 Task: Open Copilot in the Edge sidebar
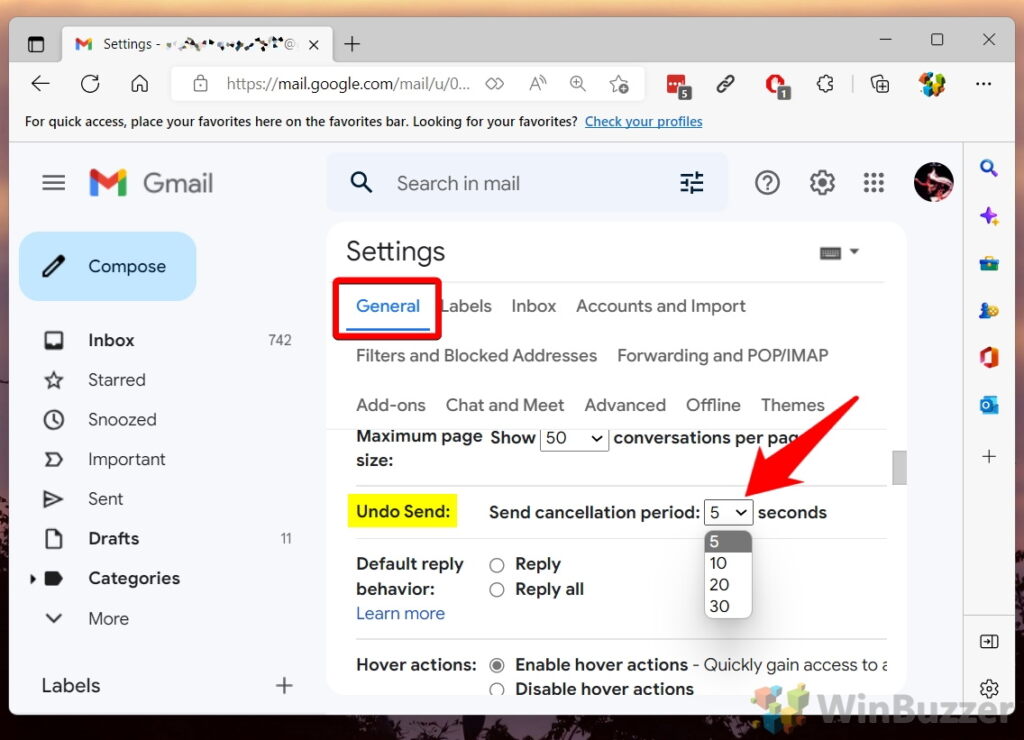tap(989, 216)
